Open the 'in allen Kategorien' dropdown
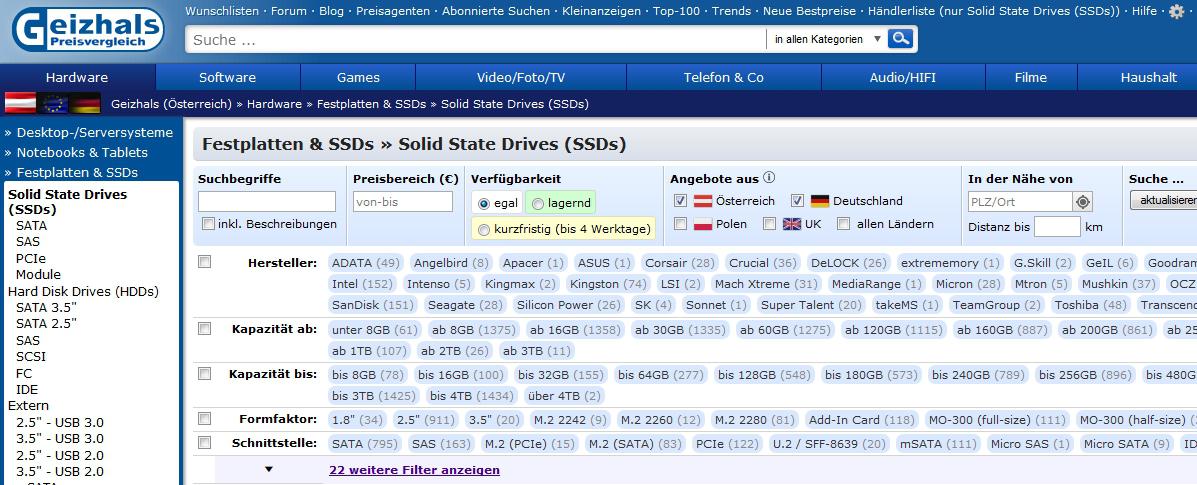This screenshot has height=485, width=1197. coord(827,39)
